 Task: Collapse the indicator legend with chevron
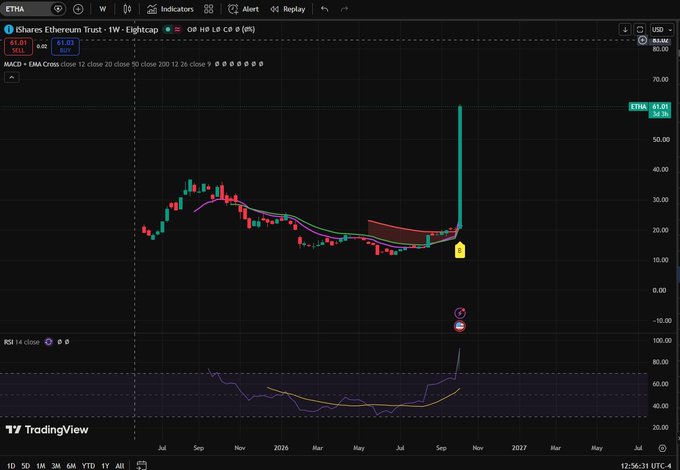[x=12, y=77]
